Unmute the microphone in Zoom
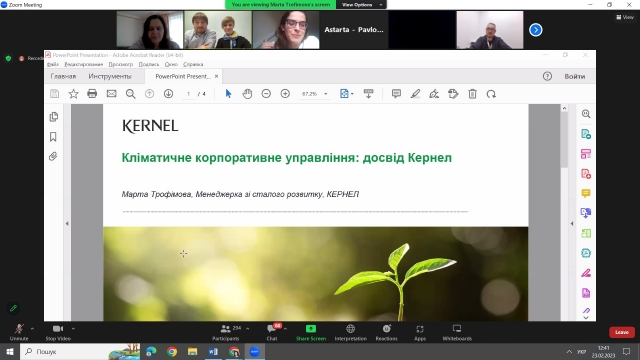 coord(19,332)
